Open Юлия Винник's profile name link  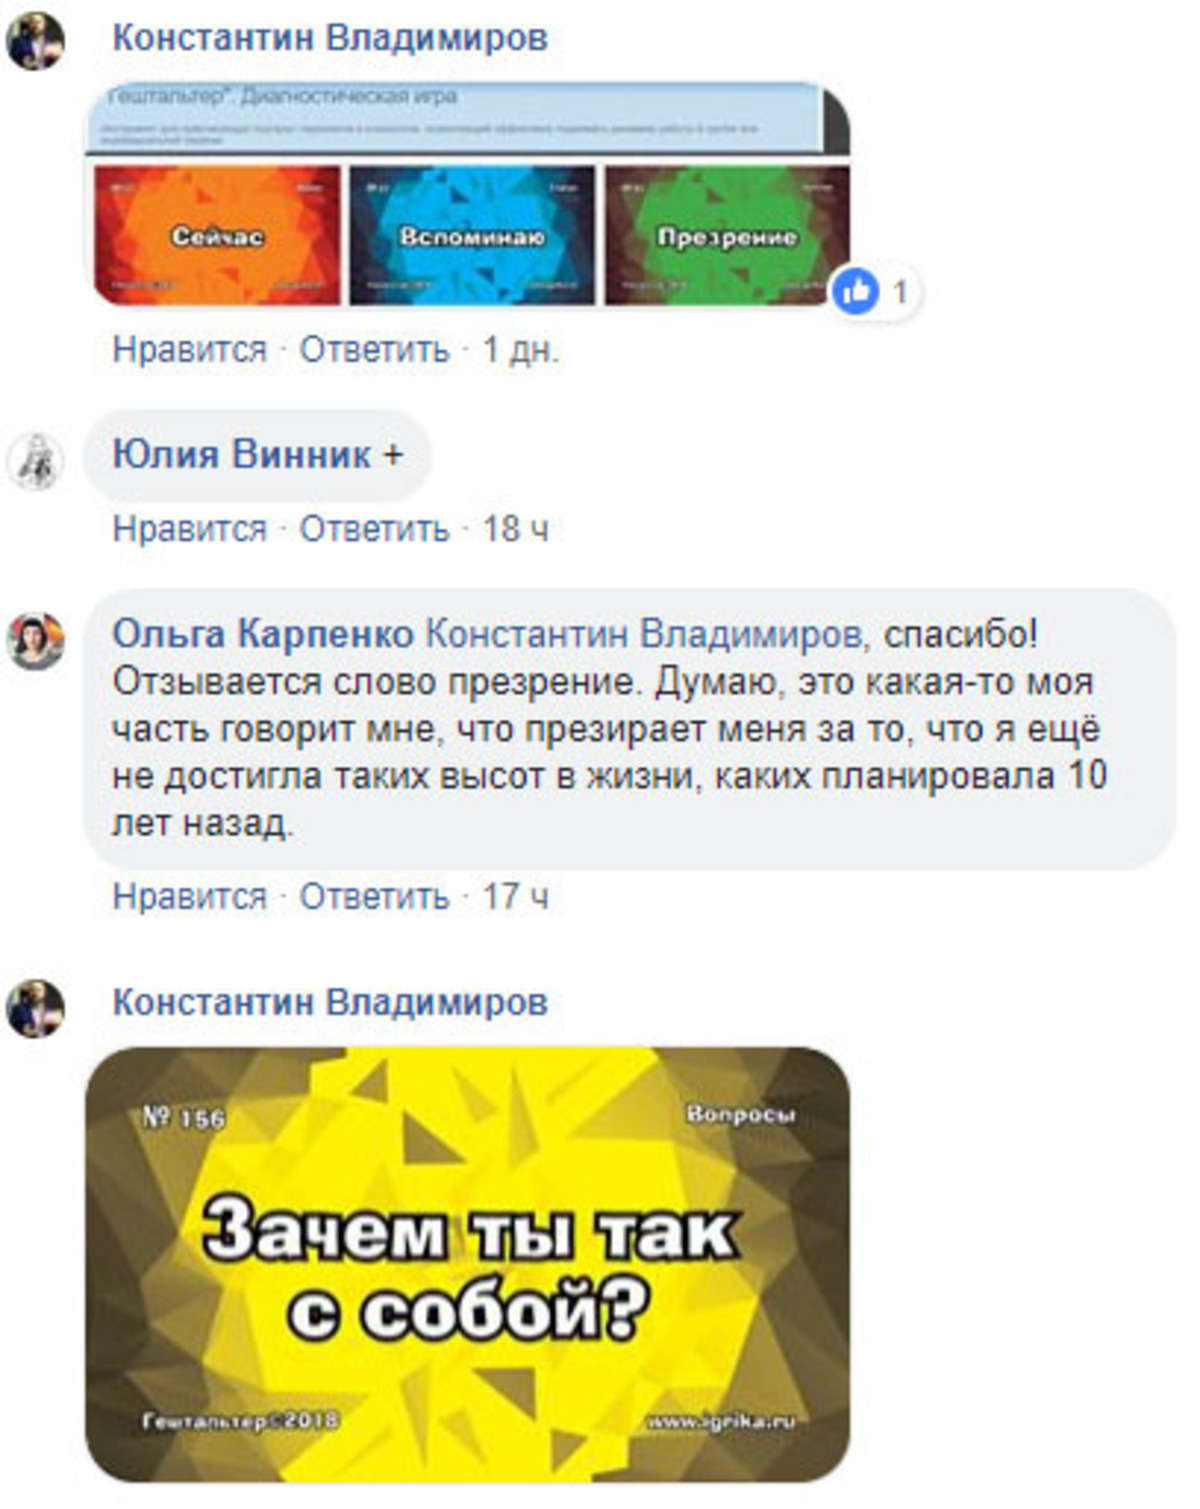(242, 454)
